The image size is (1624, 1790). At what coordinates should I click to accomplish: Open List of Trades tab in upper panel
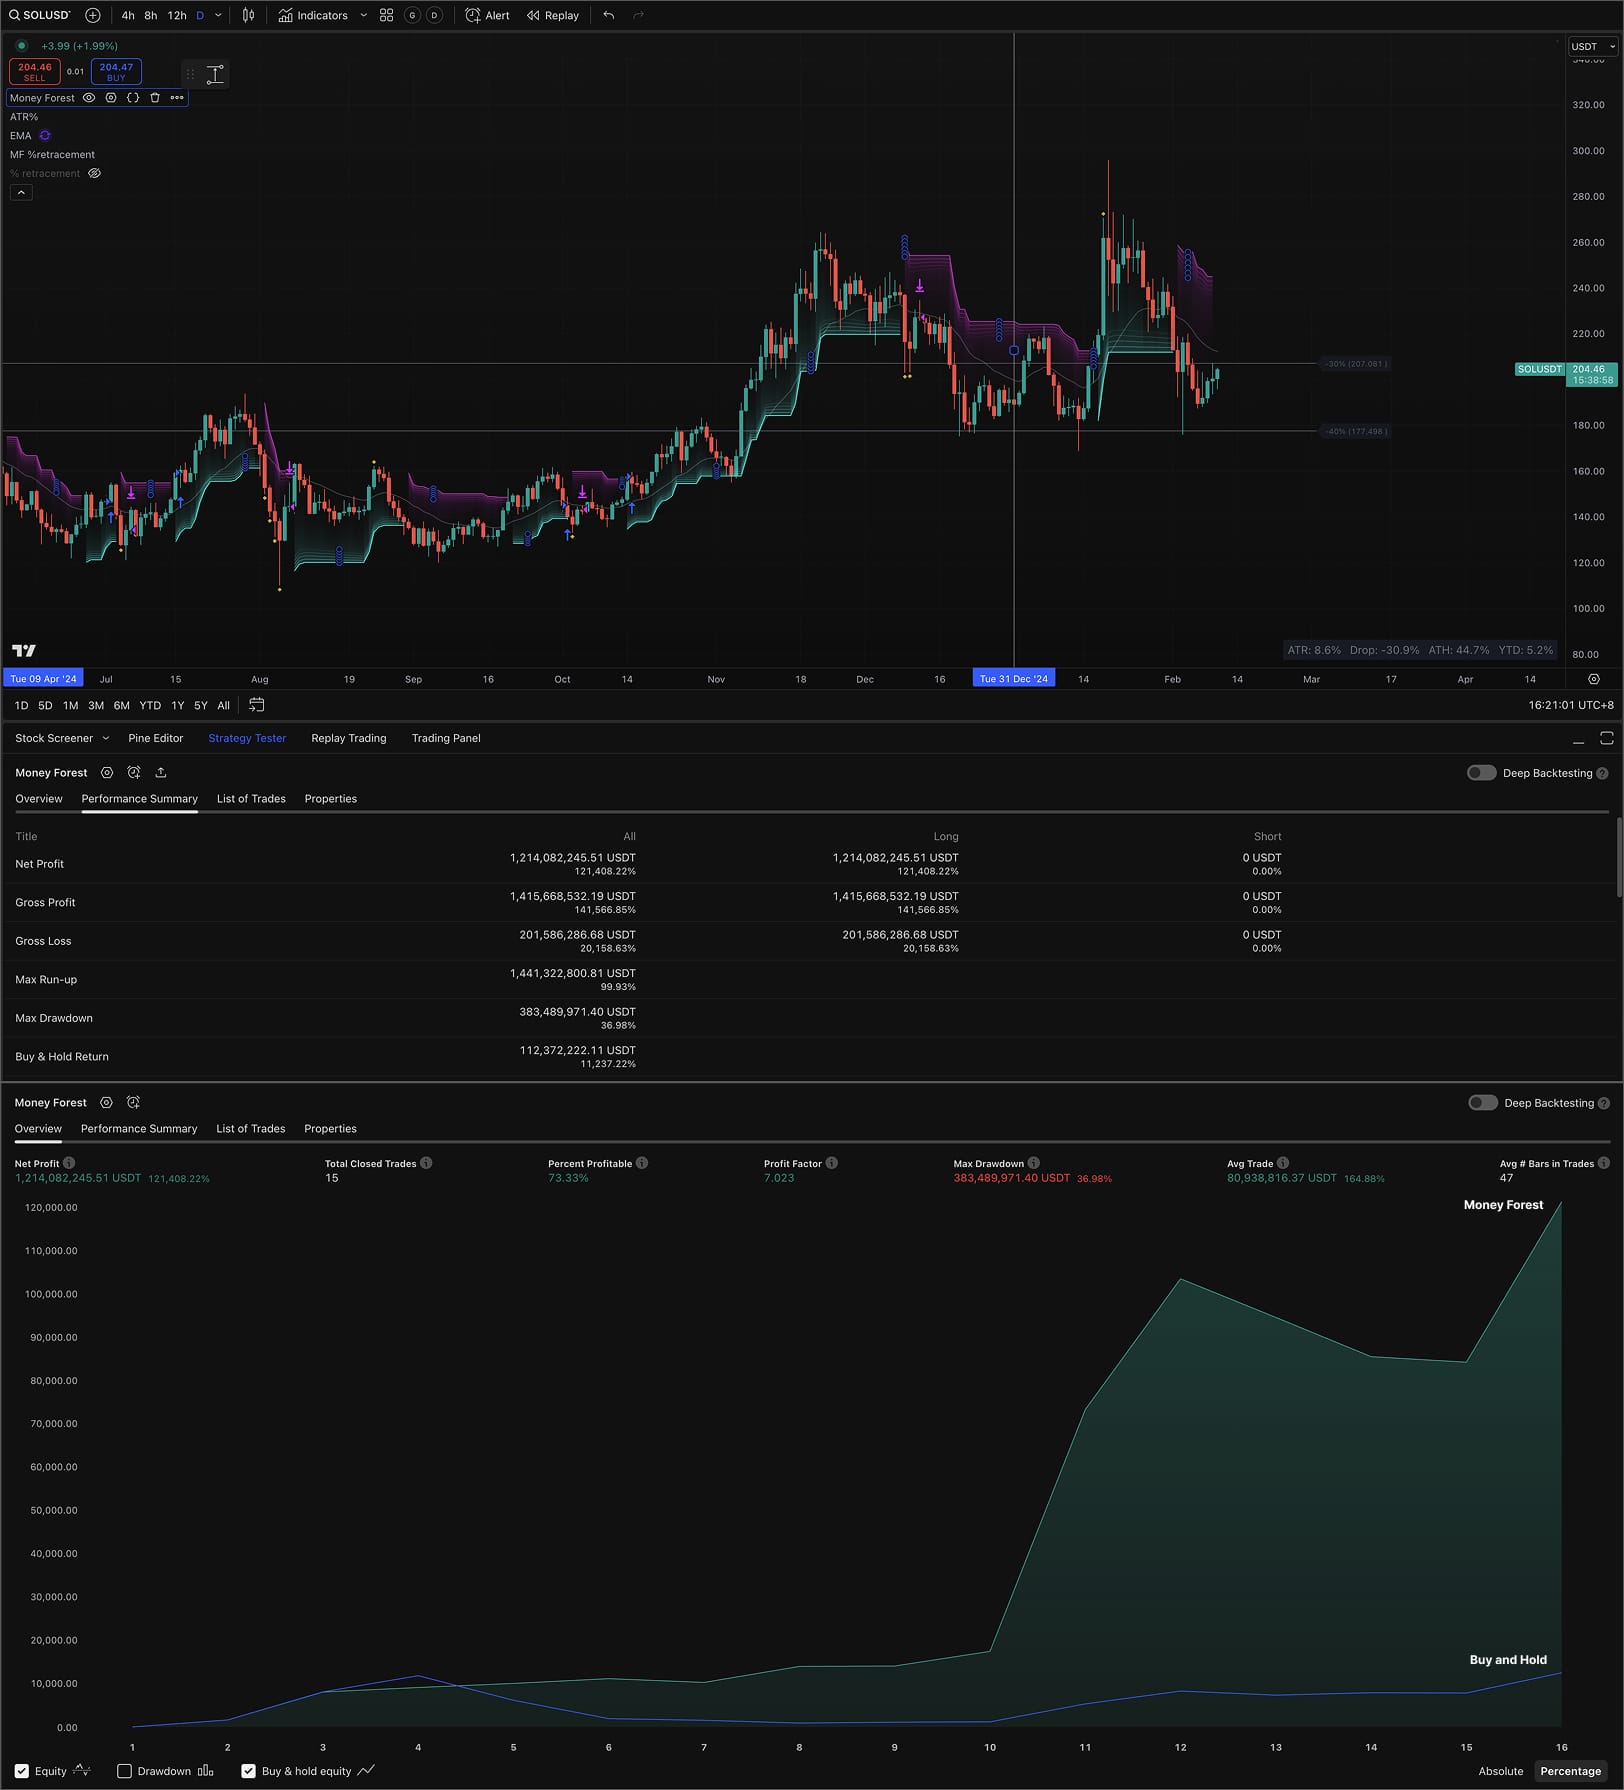251,799
